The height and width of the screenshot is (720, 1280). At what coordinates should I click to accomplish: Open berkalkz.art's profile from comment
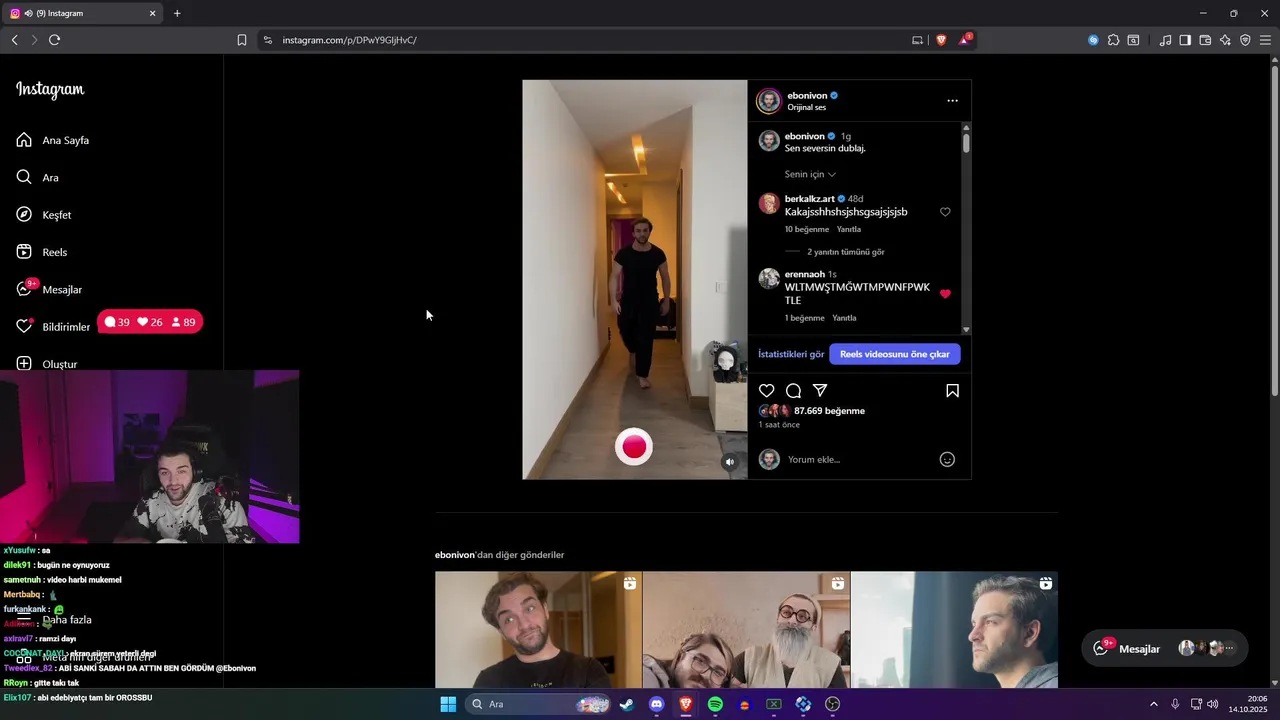[x=809, y=199]
